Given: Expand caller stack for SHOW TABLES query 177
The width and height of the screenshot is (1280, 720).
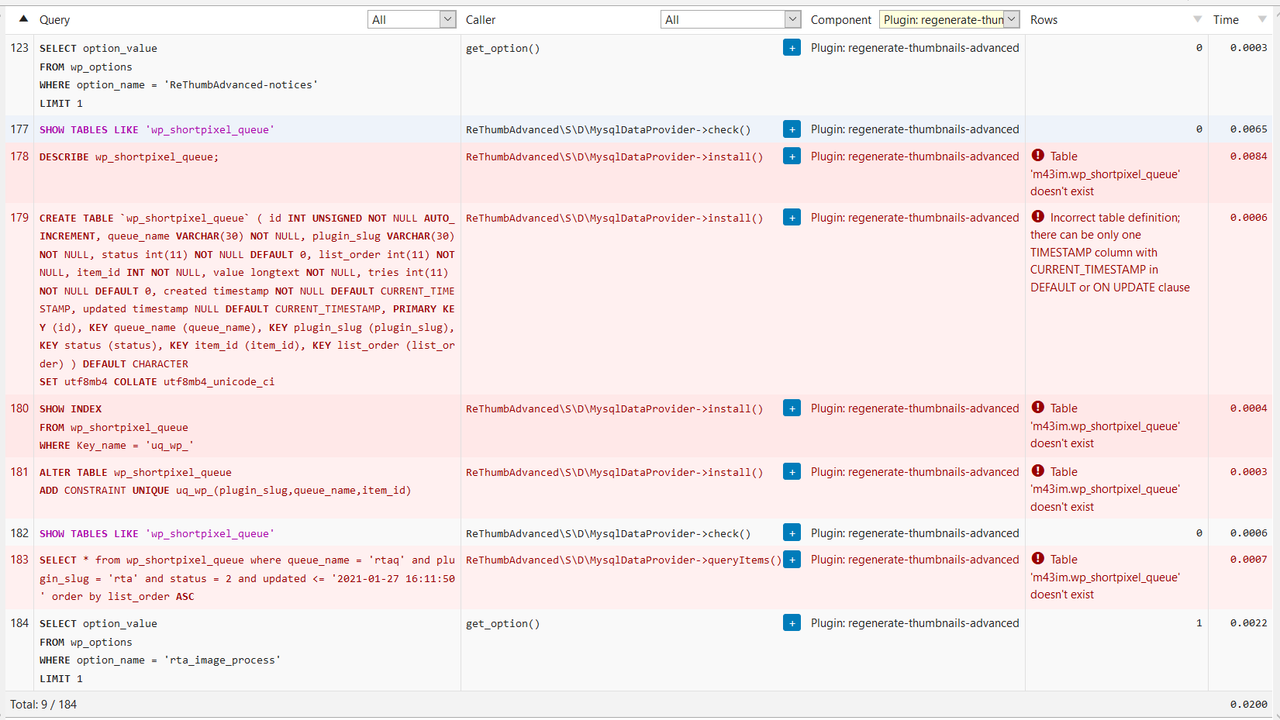Looking at the screenshot, I should [791, 129].
